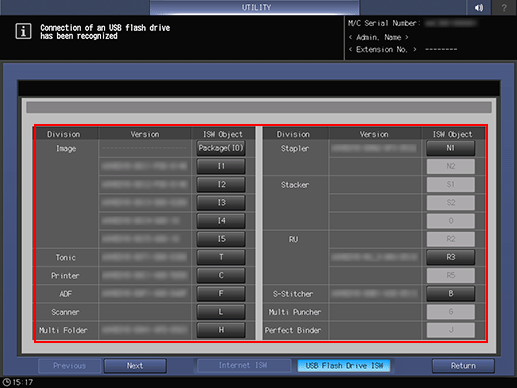The width and height of the screenshot is (517, 388).
Task: Go to Next page
Action: point(135,366)
